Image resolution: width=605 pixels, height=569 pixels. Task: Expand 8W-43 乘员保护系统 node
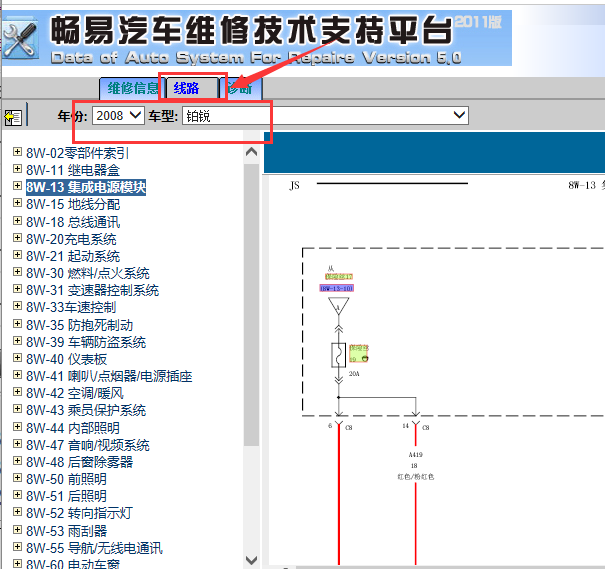pyautogui.click(x=17, y=409)
